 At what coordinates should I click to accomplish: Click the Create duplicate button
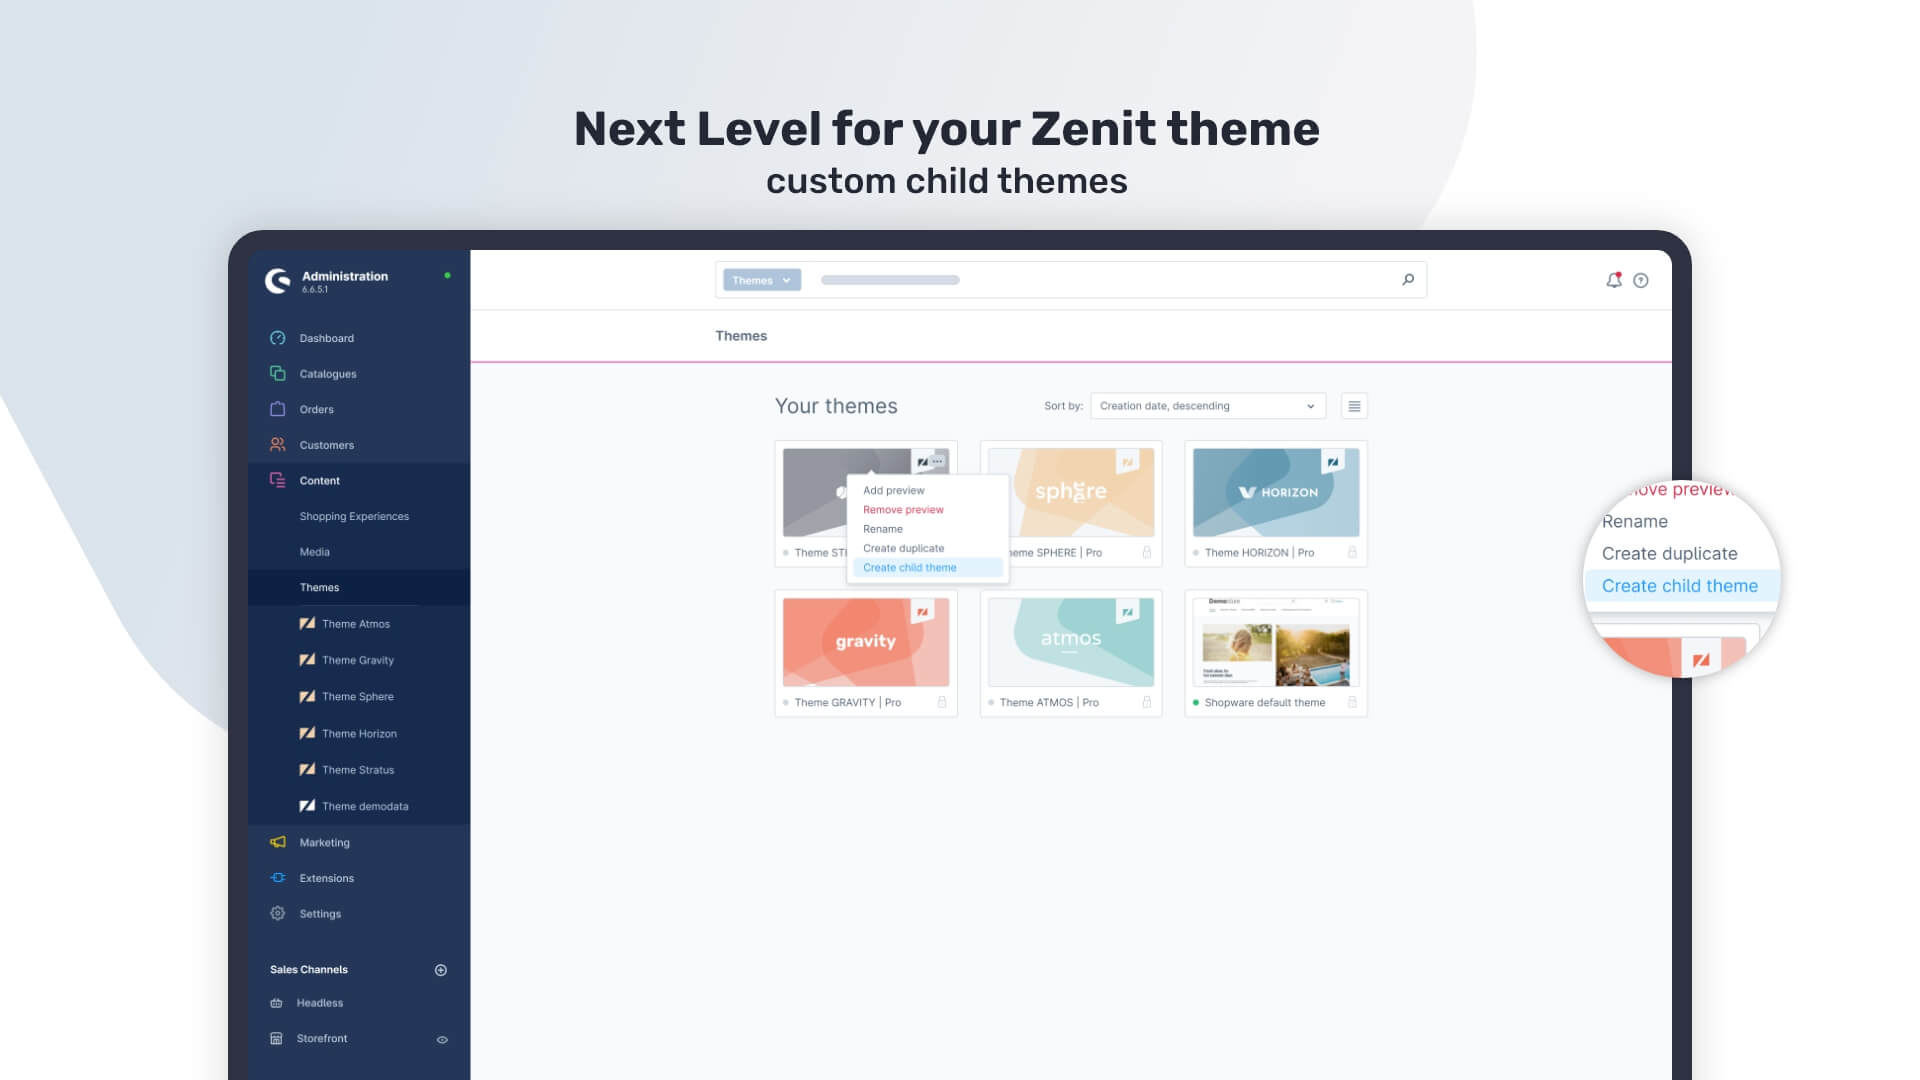click(x=903, y=547)
